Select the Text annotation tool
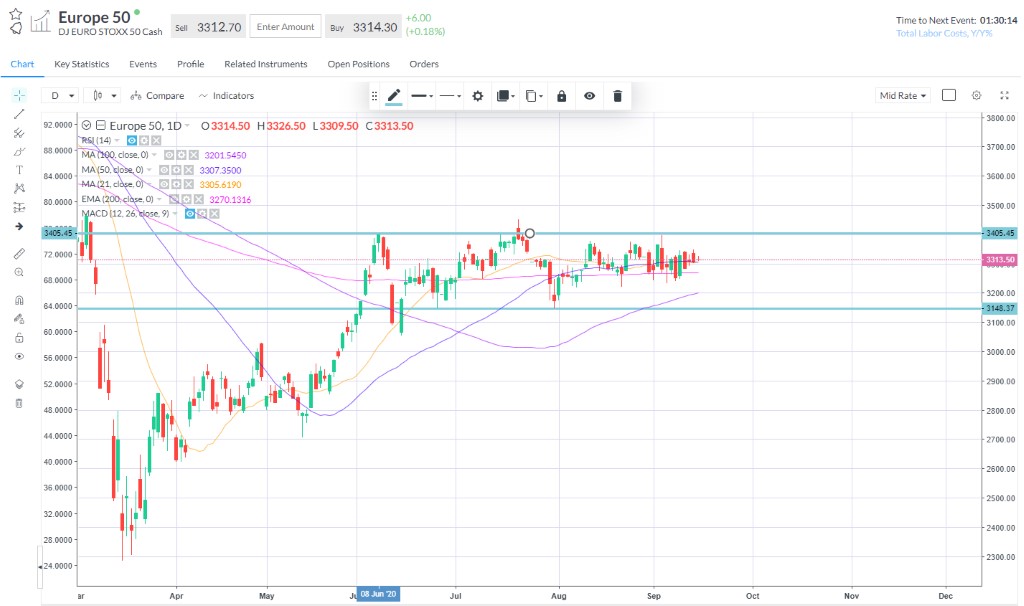Viewport: 1024px width, 606px height. click(x=19, y=170)
